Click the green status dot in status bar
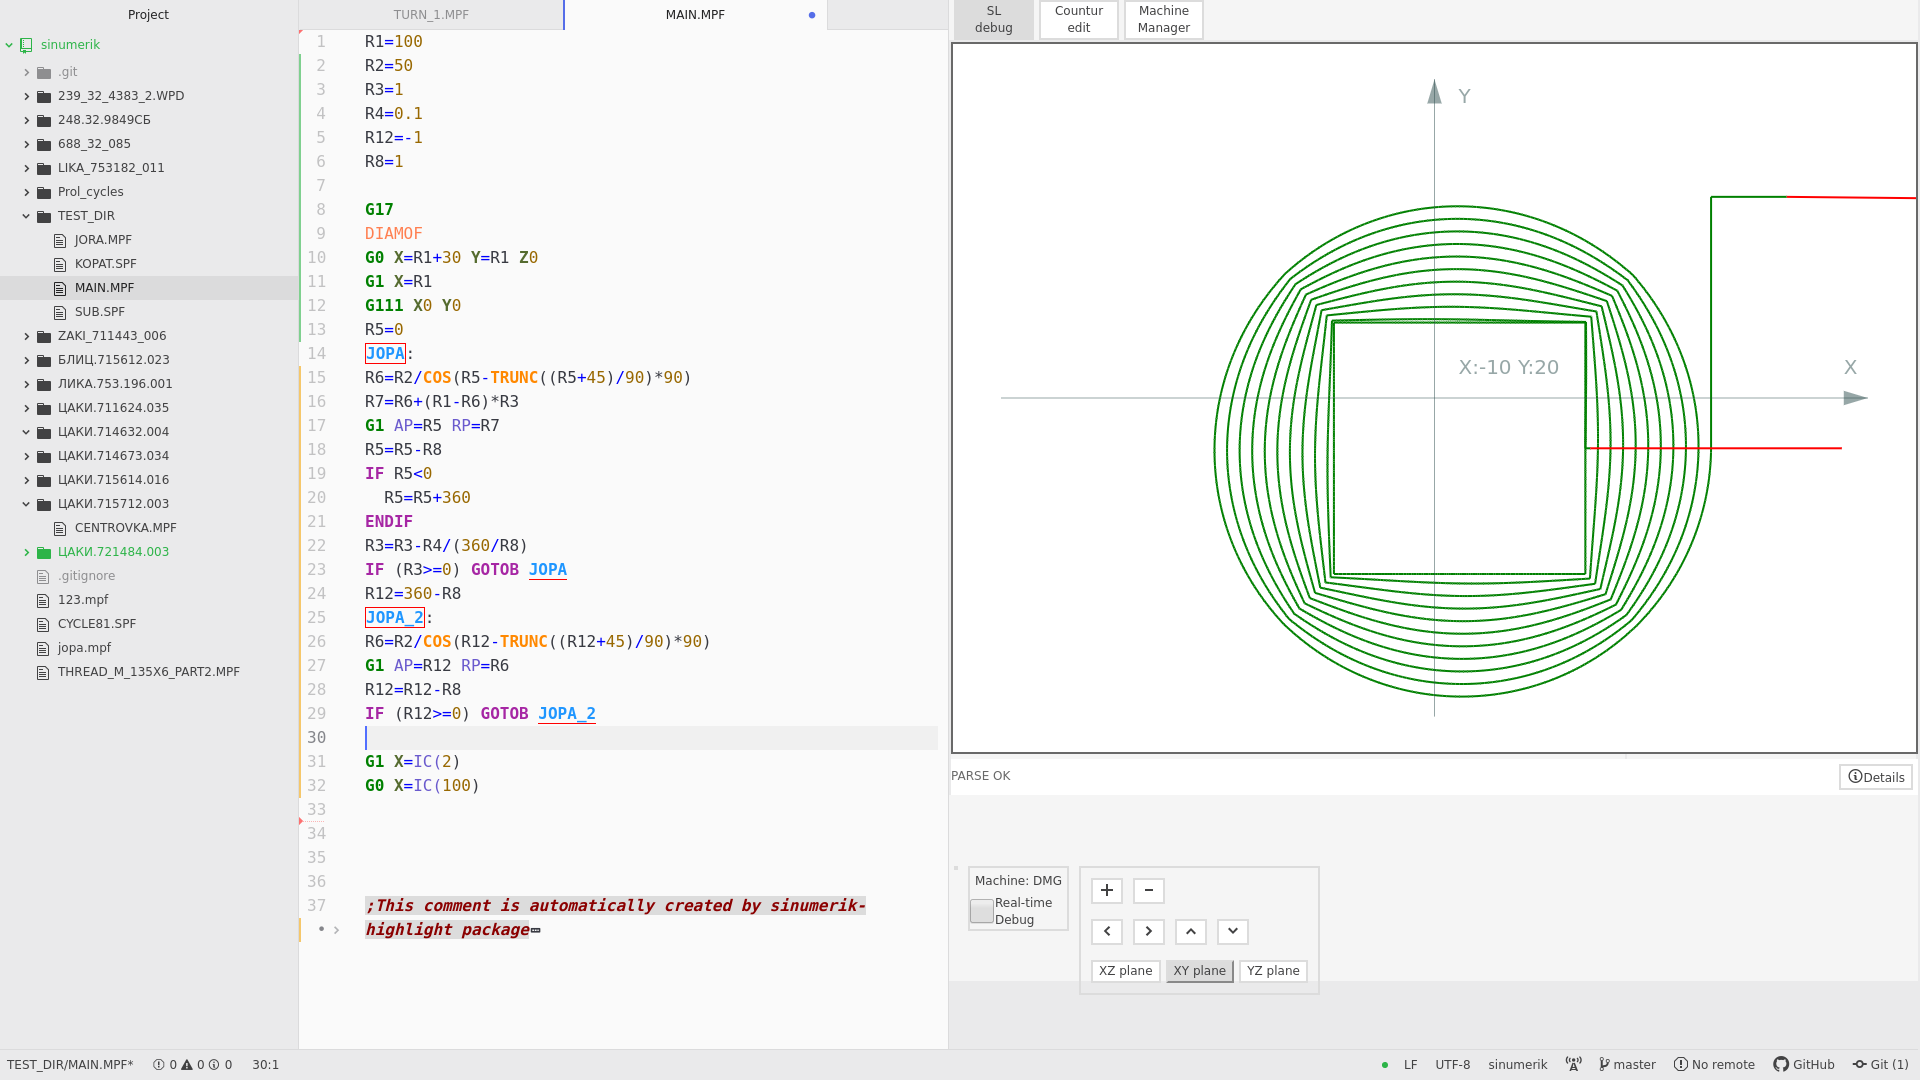The image size is (1920, 1080). tap(1385, 1065)
